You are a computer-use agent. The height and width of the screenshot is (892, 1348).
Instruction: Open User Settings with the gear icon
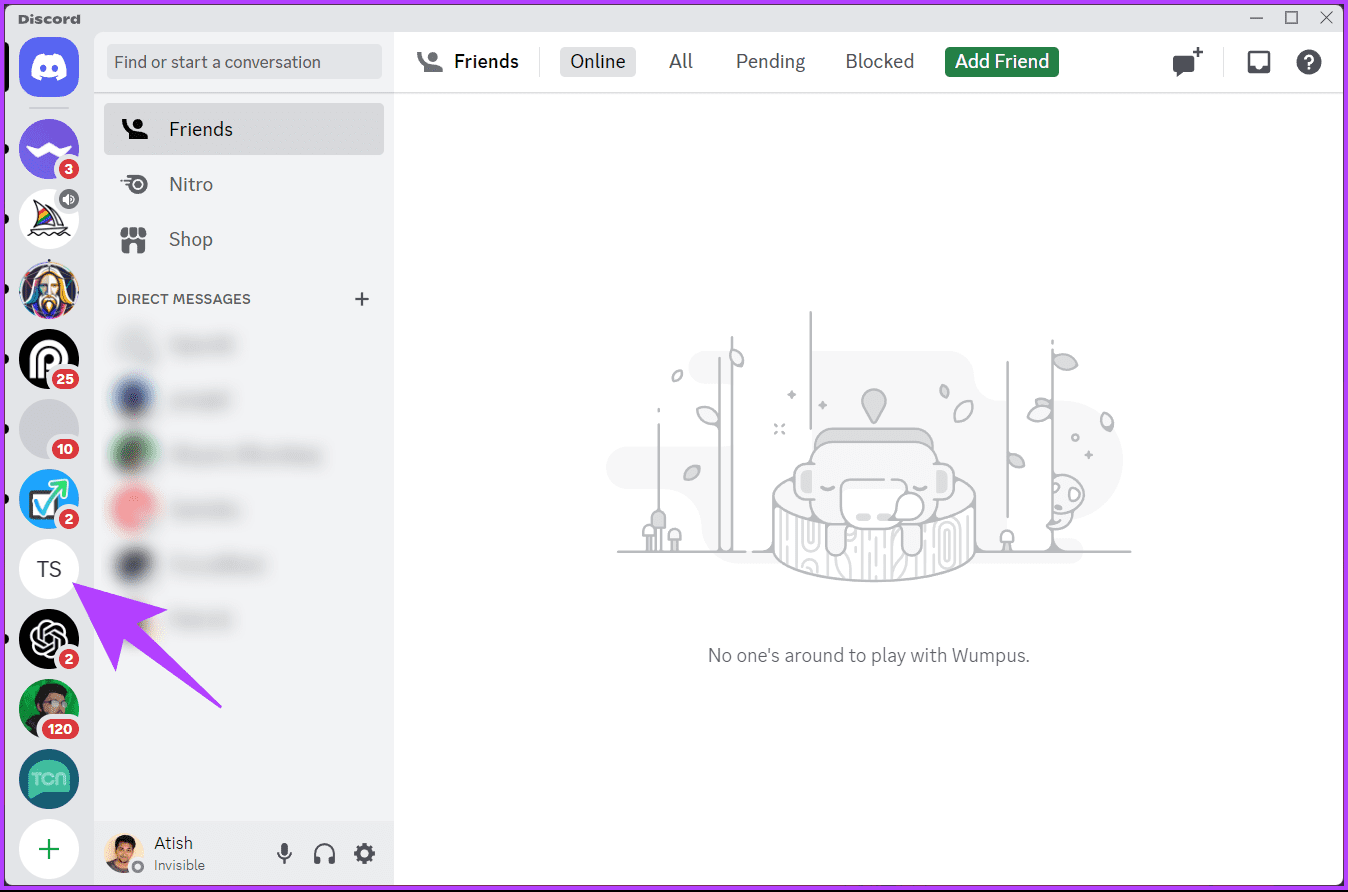pyautogui.click(x=364, y=853)
